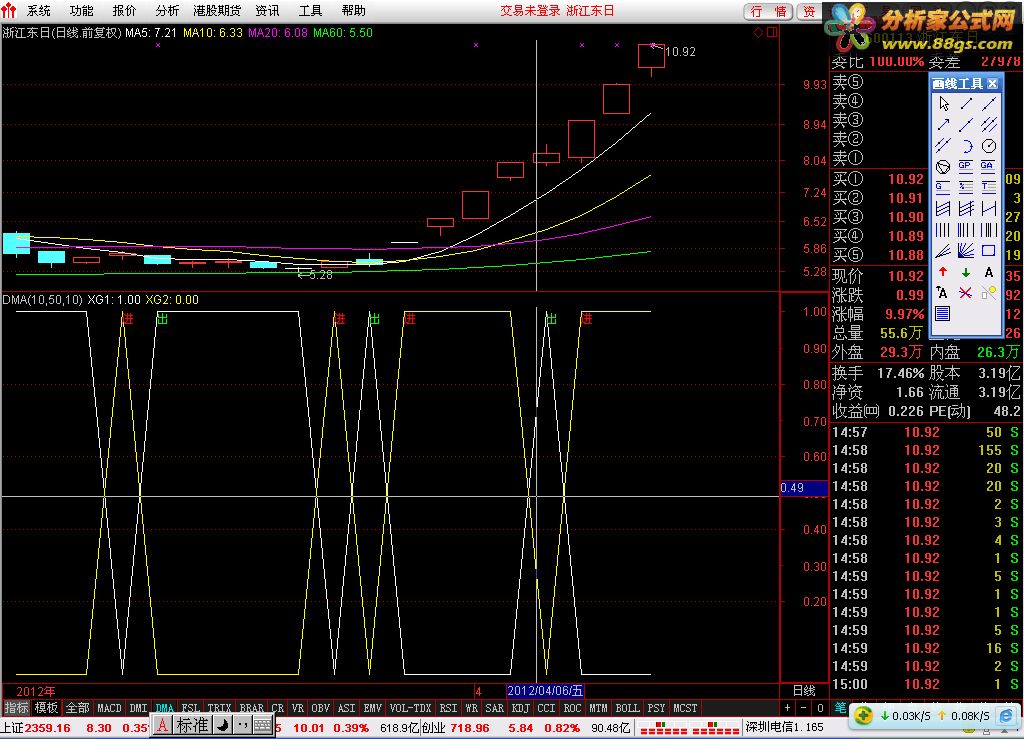
Task: Switch to the 全部 tab
Action: [x=77, y=708]
